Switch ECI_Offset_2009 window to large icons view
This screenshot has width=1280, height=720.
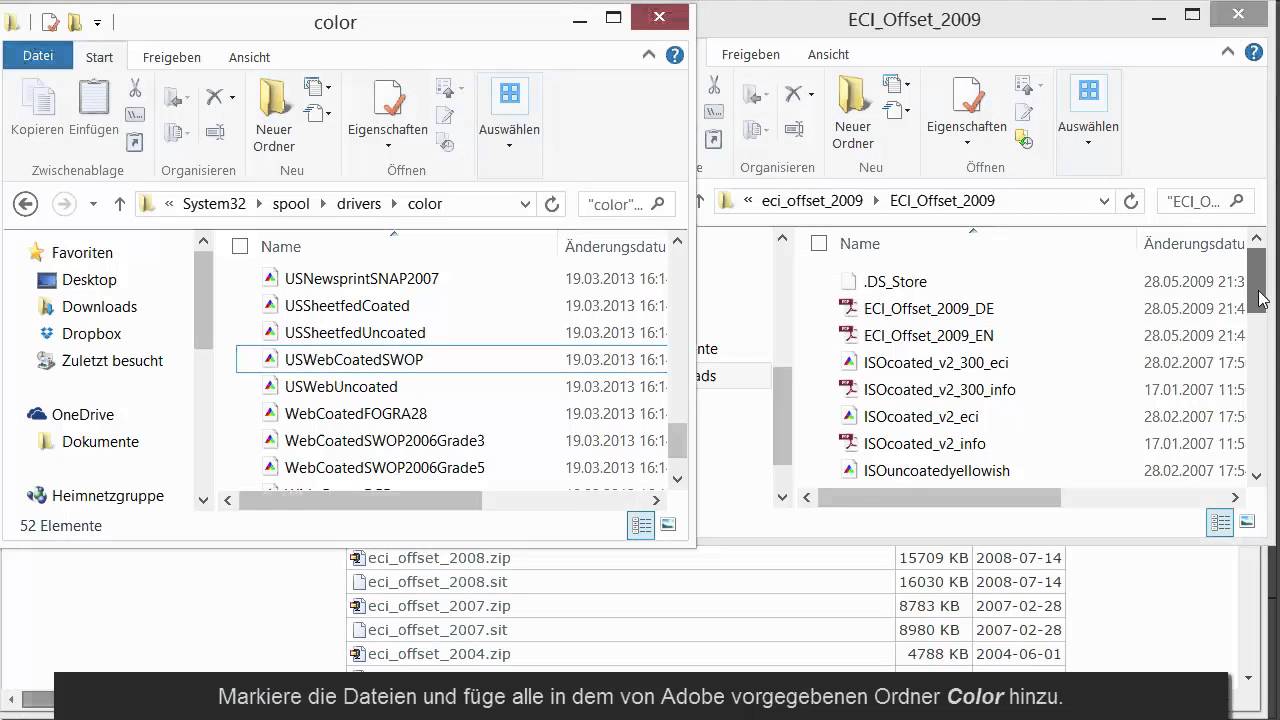pyautogui.click(x=1247, y=521)
